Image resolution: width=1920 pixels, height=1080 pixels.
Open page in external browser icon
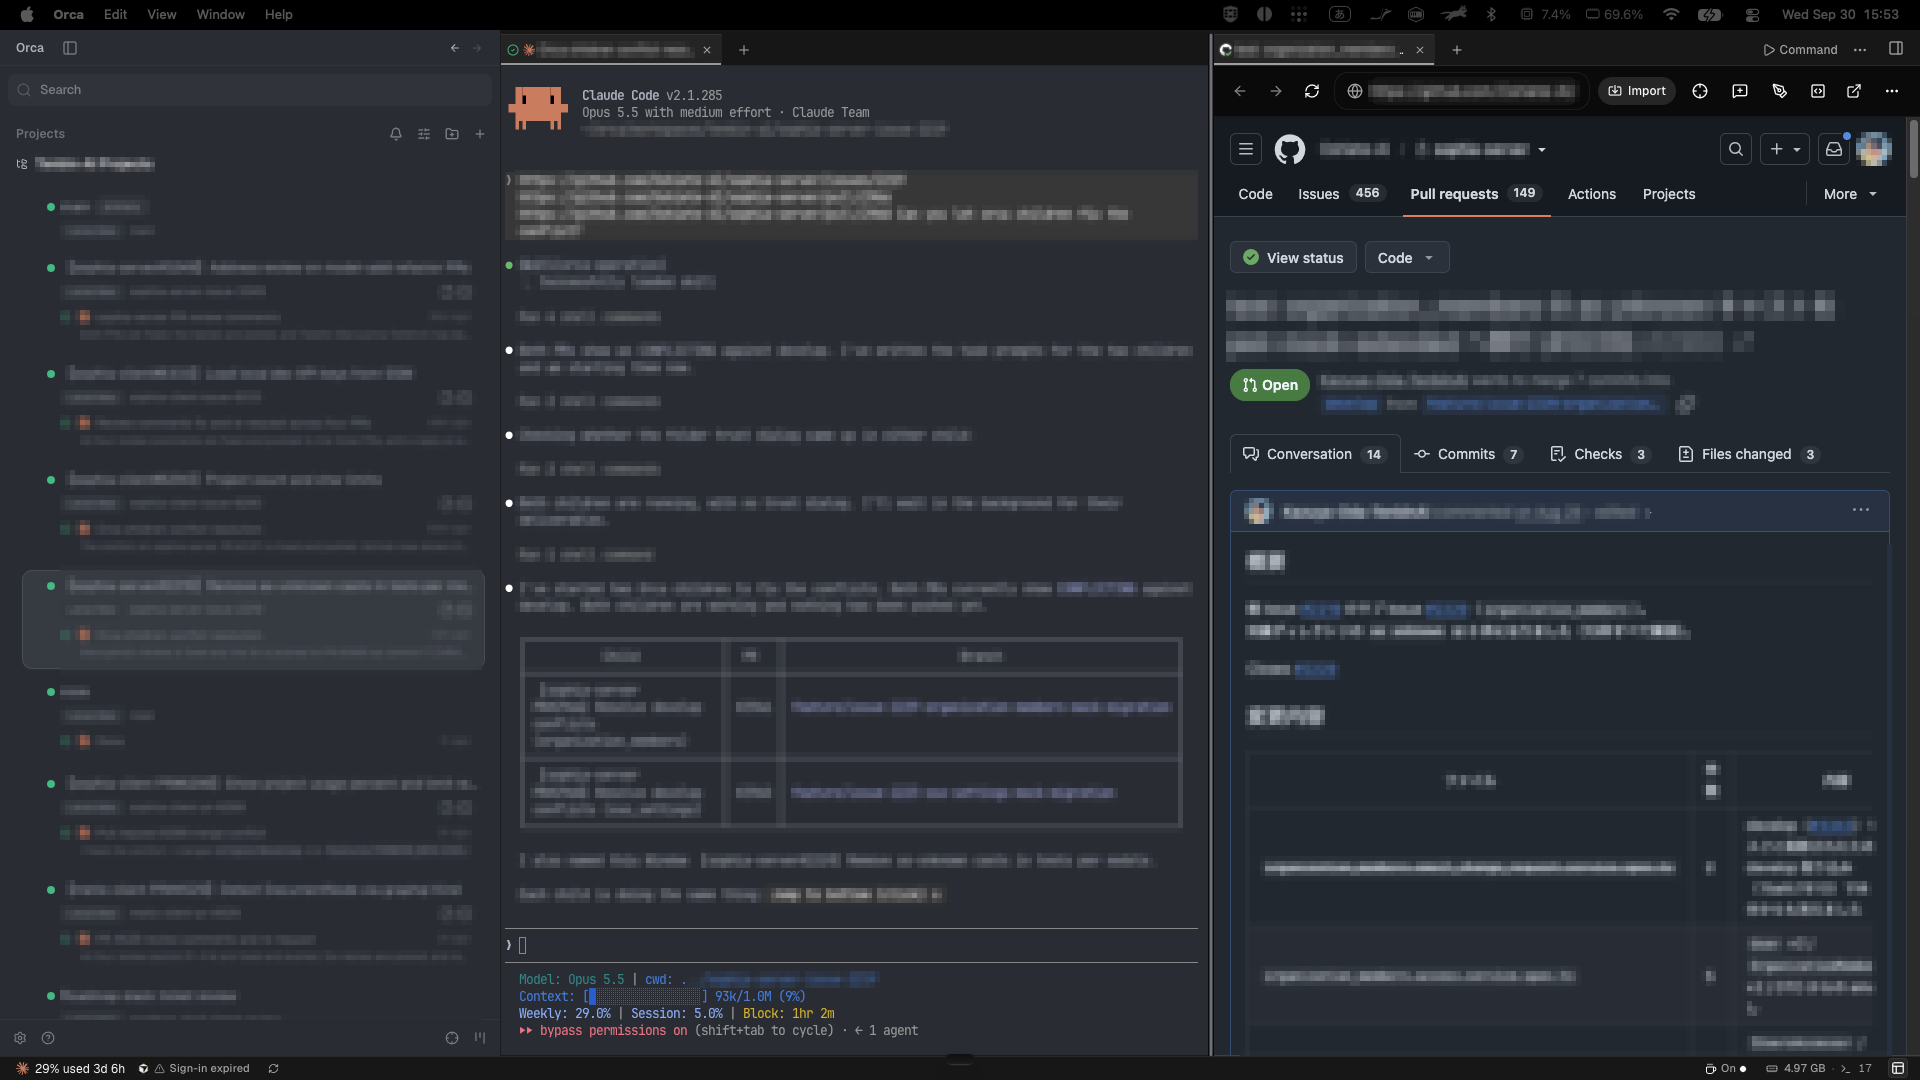click(1854, 91)
